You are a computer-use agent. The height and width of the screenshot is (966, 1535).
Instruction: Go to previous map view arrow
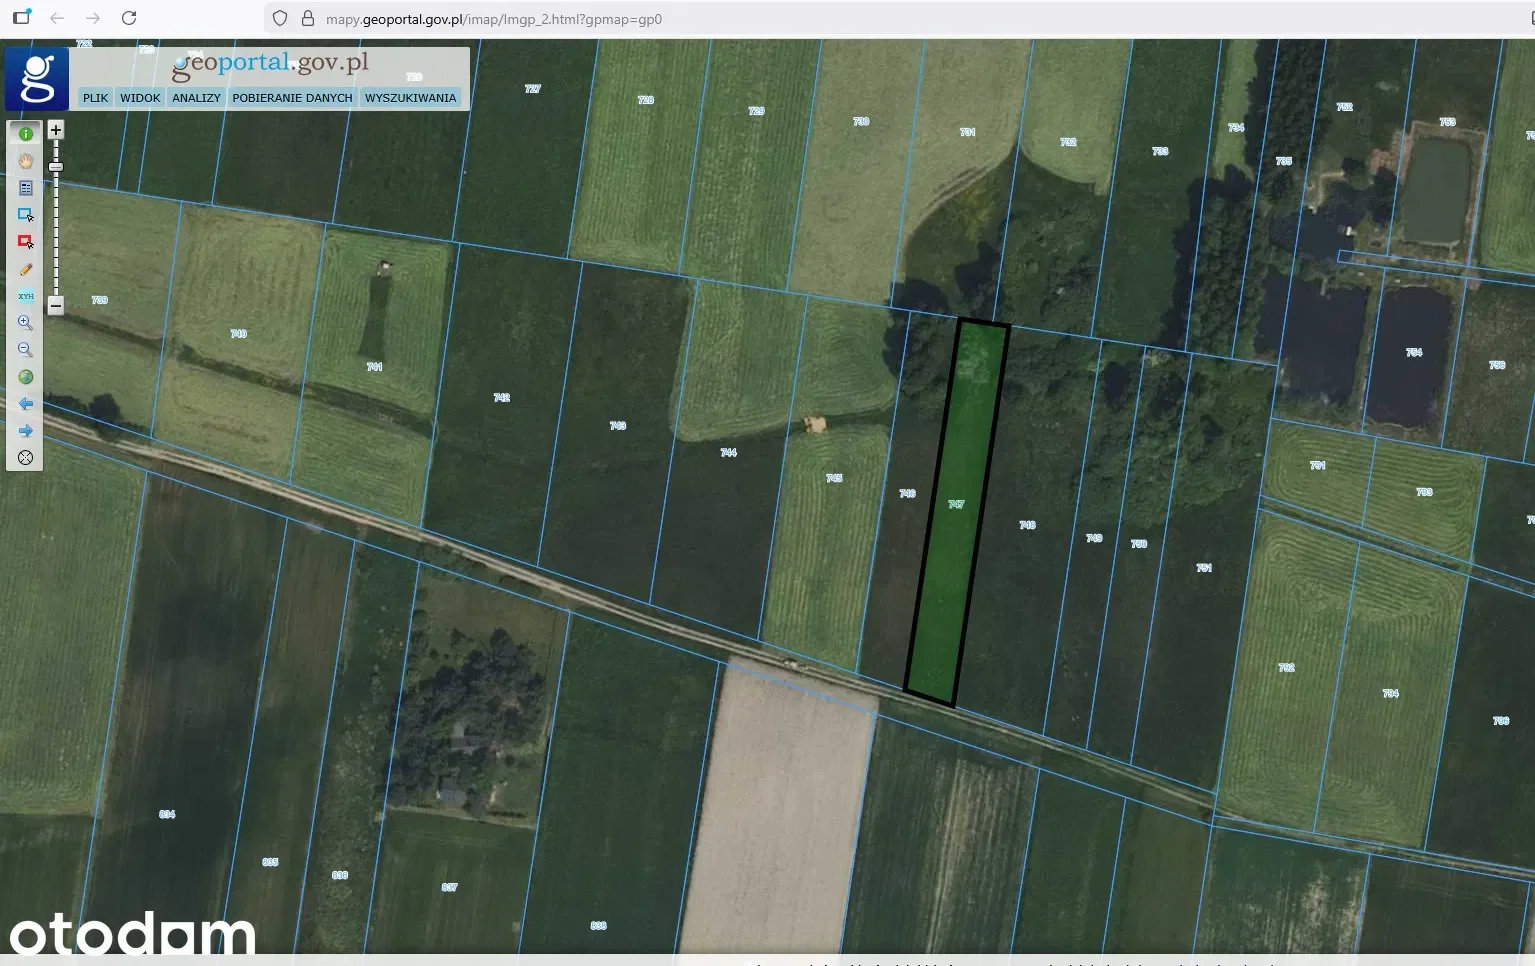[26, 404]
